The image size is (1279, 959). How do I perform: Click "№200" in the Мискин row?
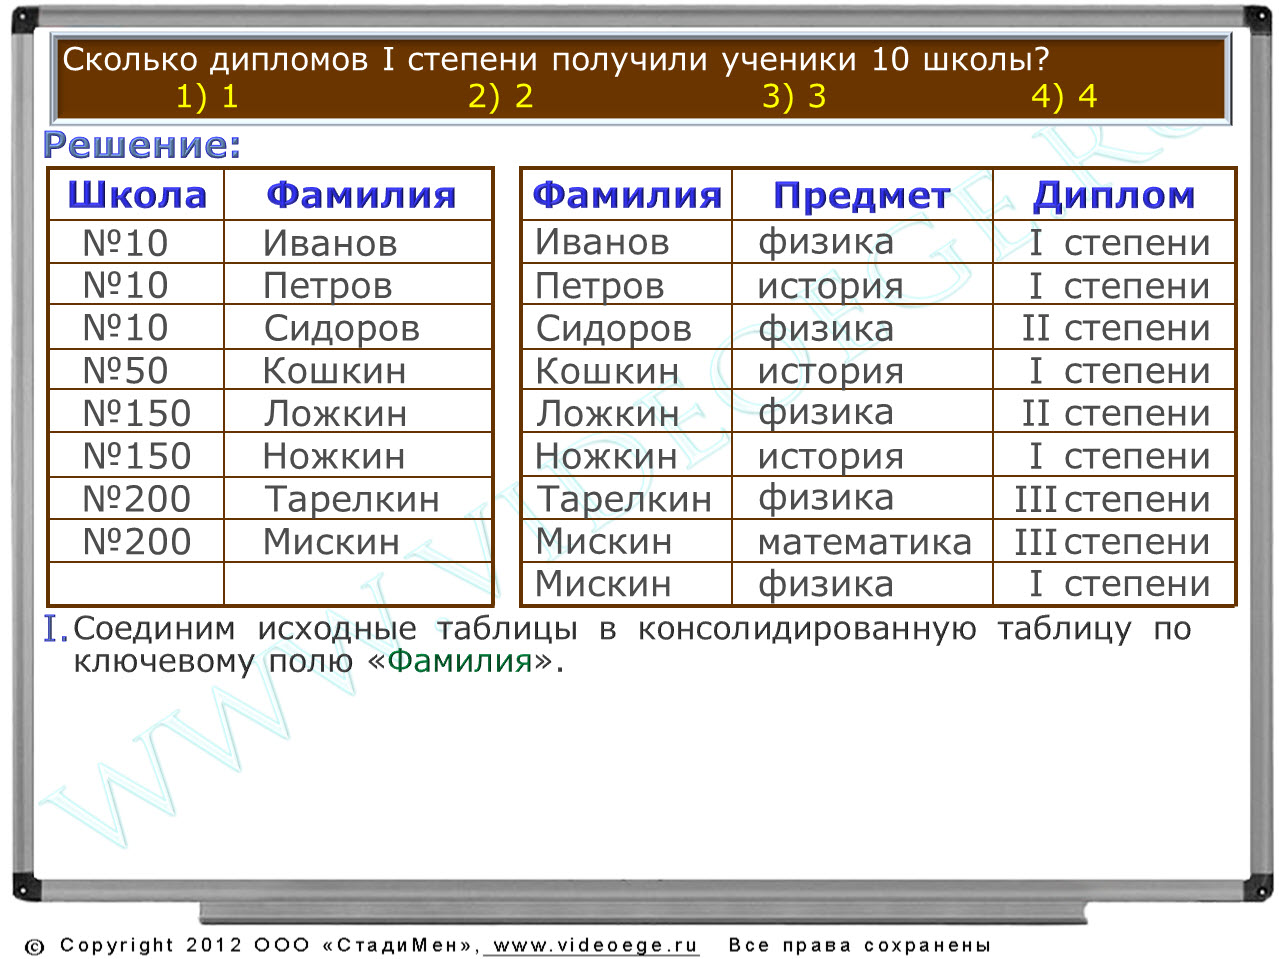click(137, 542)
